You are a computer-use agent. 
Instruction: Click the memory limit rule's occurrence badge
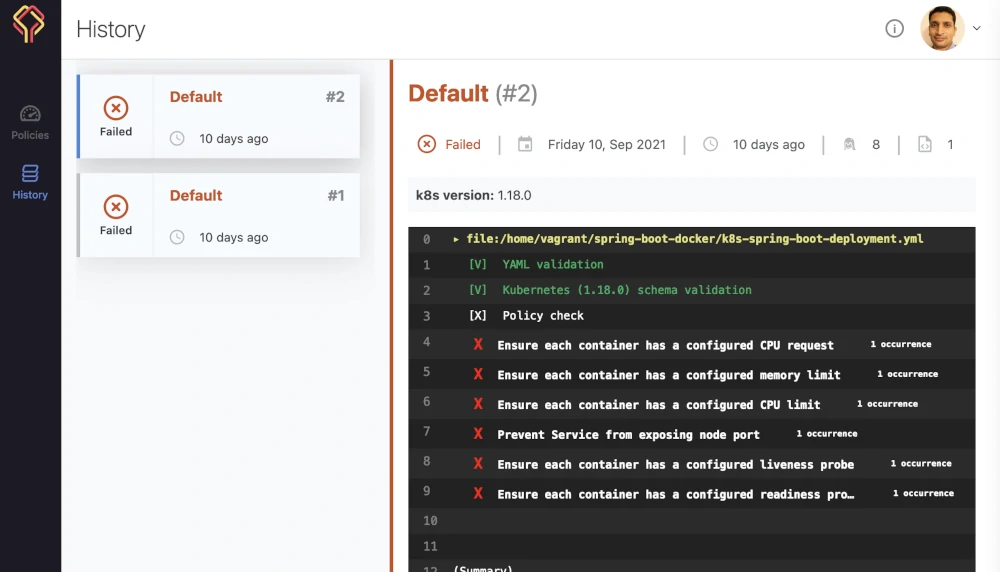(907, 374)
